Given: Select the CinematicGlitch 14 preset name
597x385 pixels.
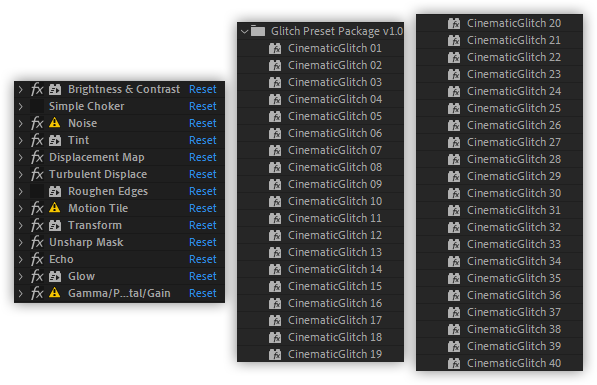Looking at the screenshot, I should point(335,269).
